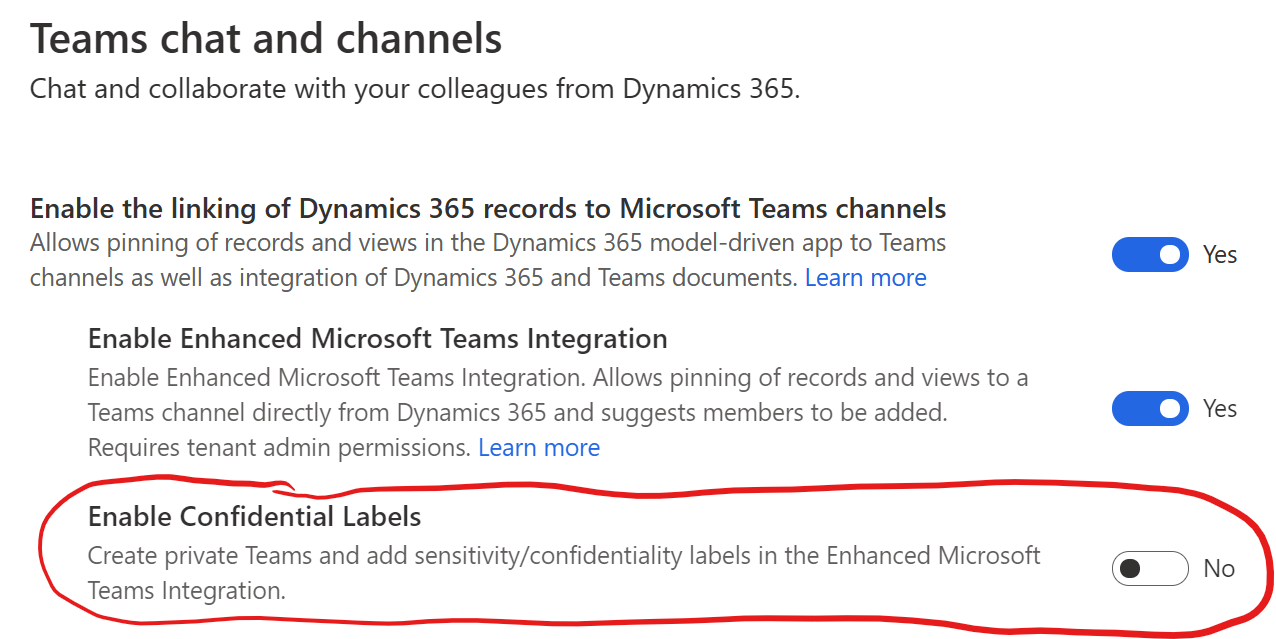1276x639 pixels.
Task: Click 'Enable the linking of Dynamics 365 records' title
Action: tap(488, 208)
